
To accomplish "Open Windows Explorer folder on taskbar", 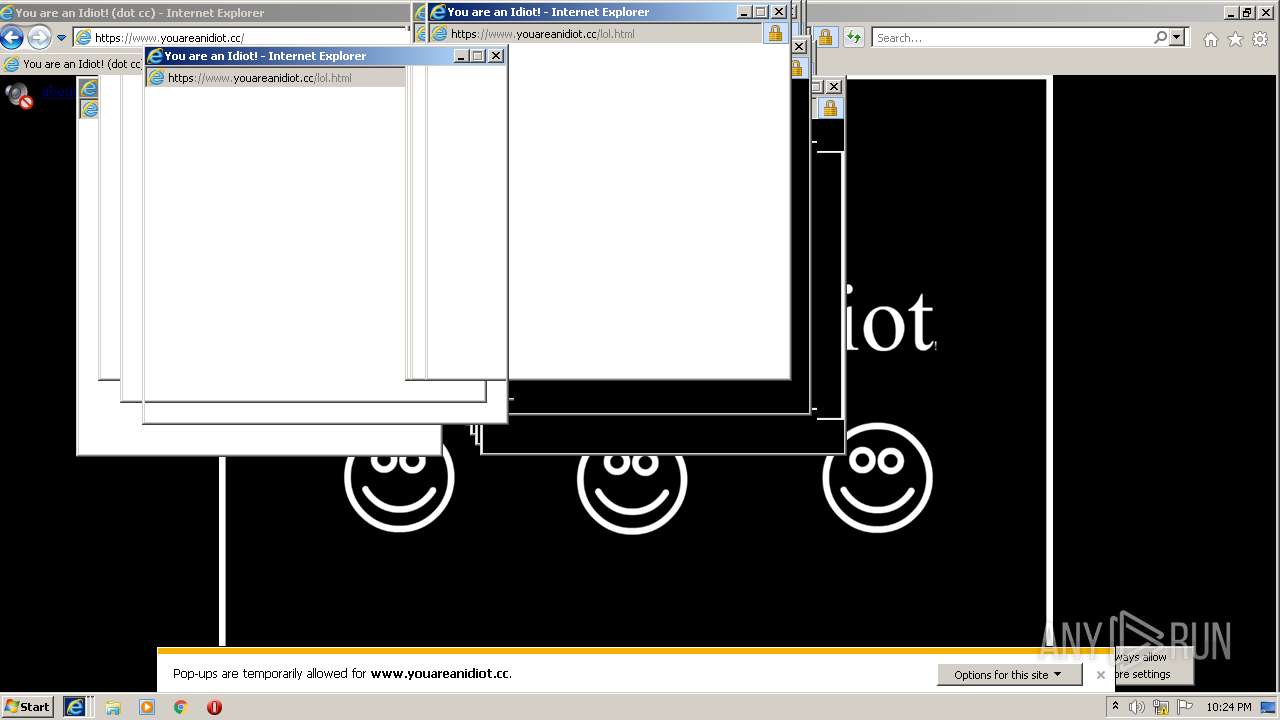I will [x=113, y=707].
